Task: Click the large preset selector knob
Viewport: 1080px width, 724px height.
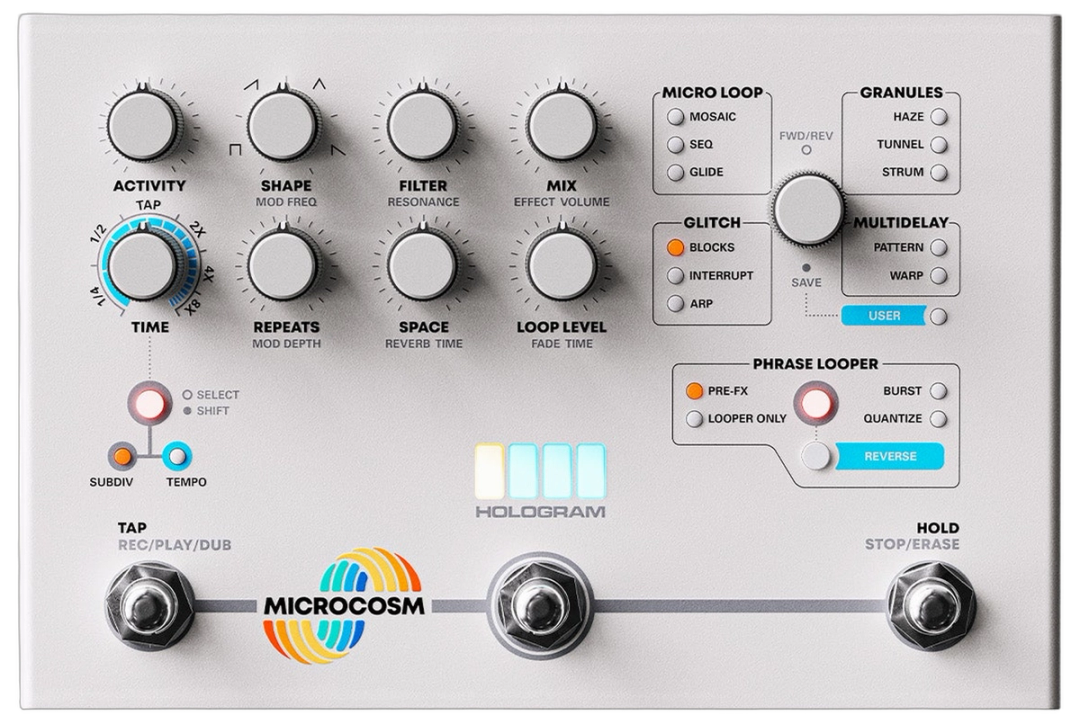Action: tap(808, 210)
